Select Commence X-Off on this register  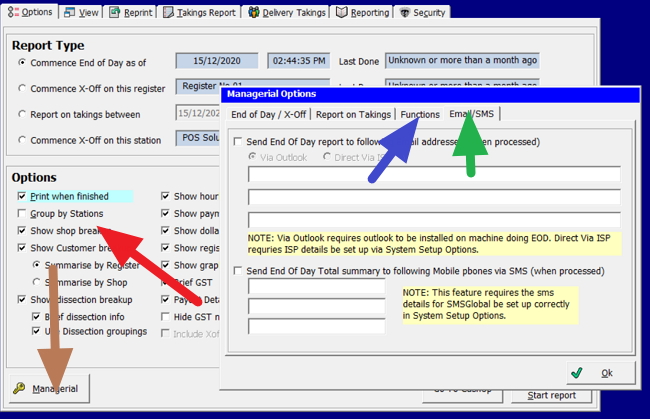tap(22, 88)
